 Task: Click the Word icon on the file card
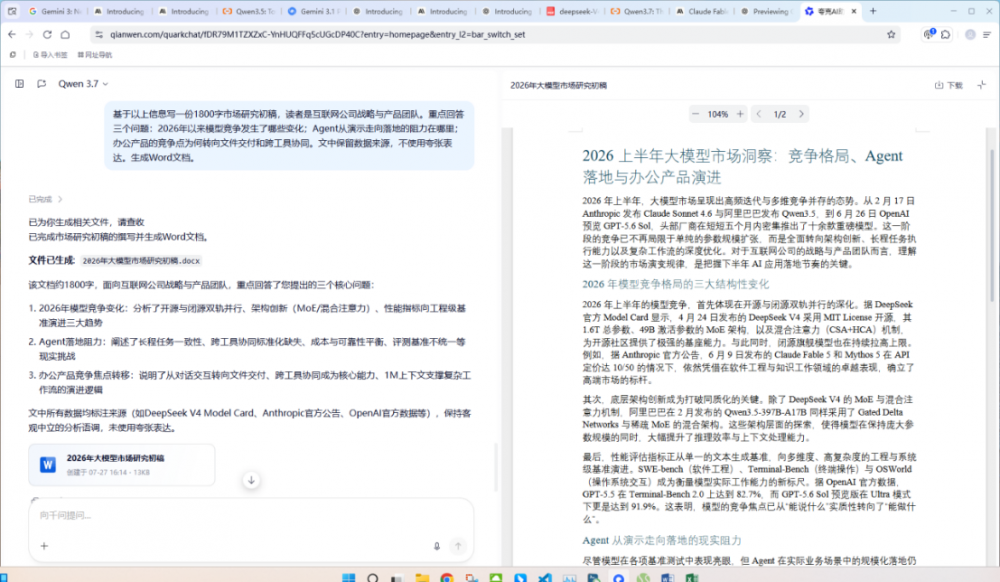pyautogui.click(x=48, y=465)
